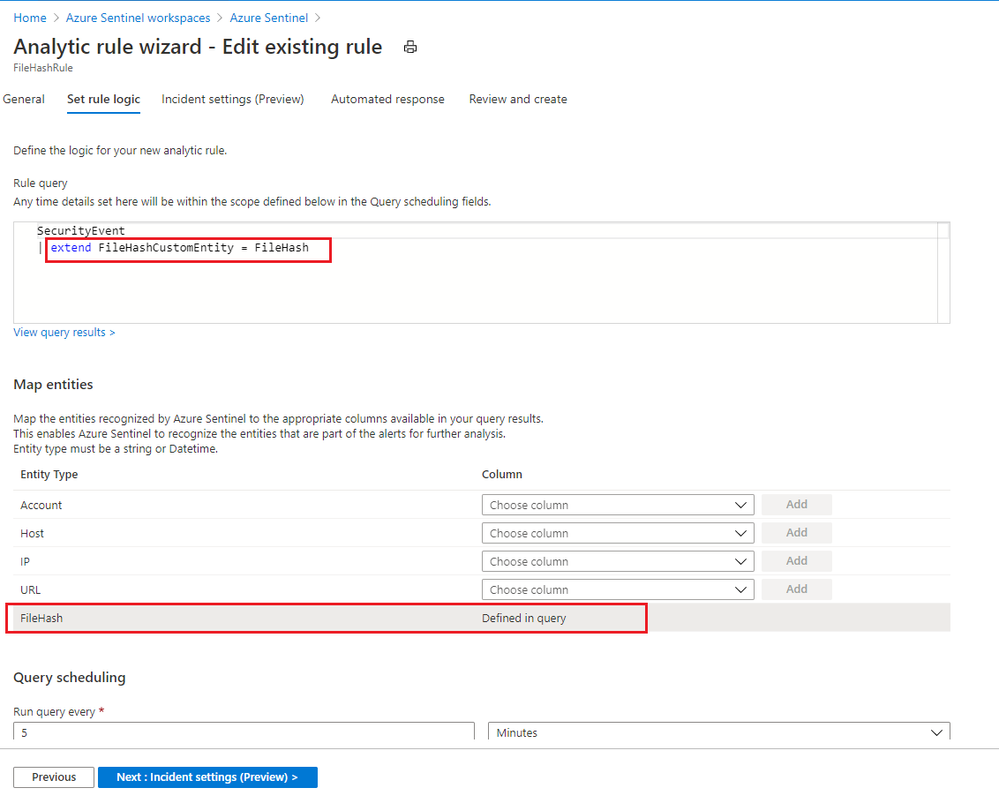This screenshot has height=795, width=999.
Task: Go to Home breadcrumb
Action: tap(30, 18)
